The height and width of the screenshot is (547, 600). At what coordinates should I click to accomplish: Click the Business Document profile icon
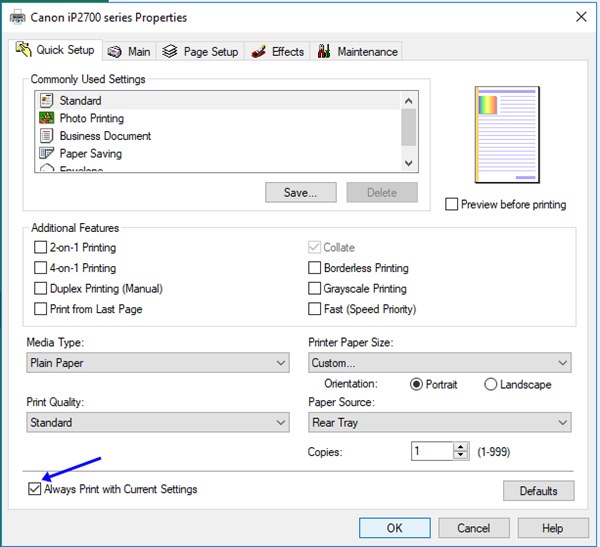coord(46,136)
